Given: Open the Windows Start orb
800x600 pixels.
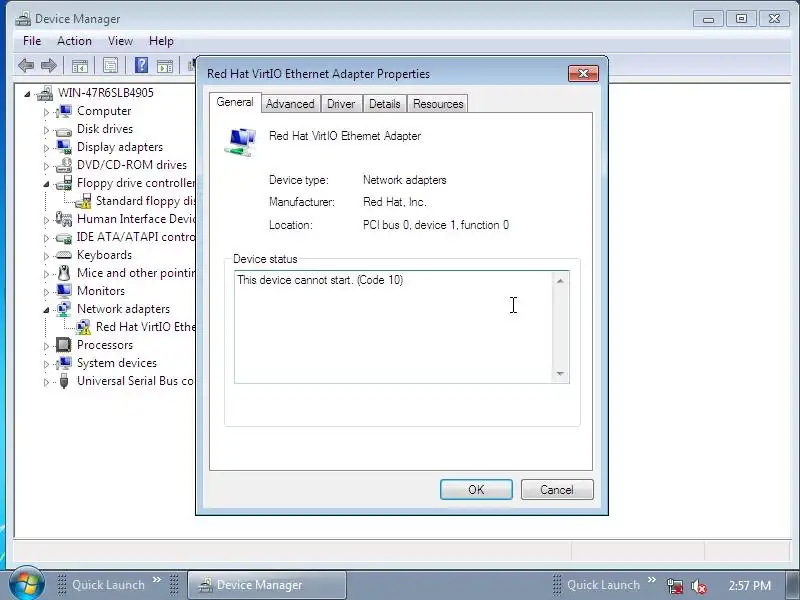Looking at the screenshot, I should [26, 583].
